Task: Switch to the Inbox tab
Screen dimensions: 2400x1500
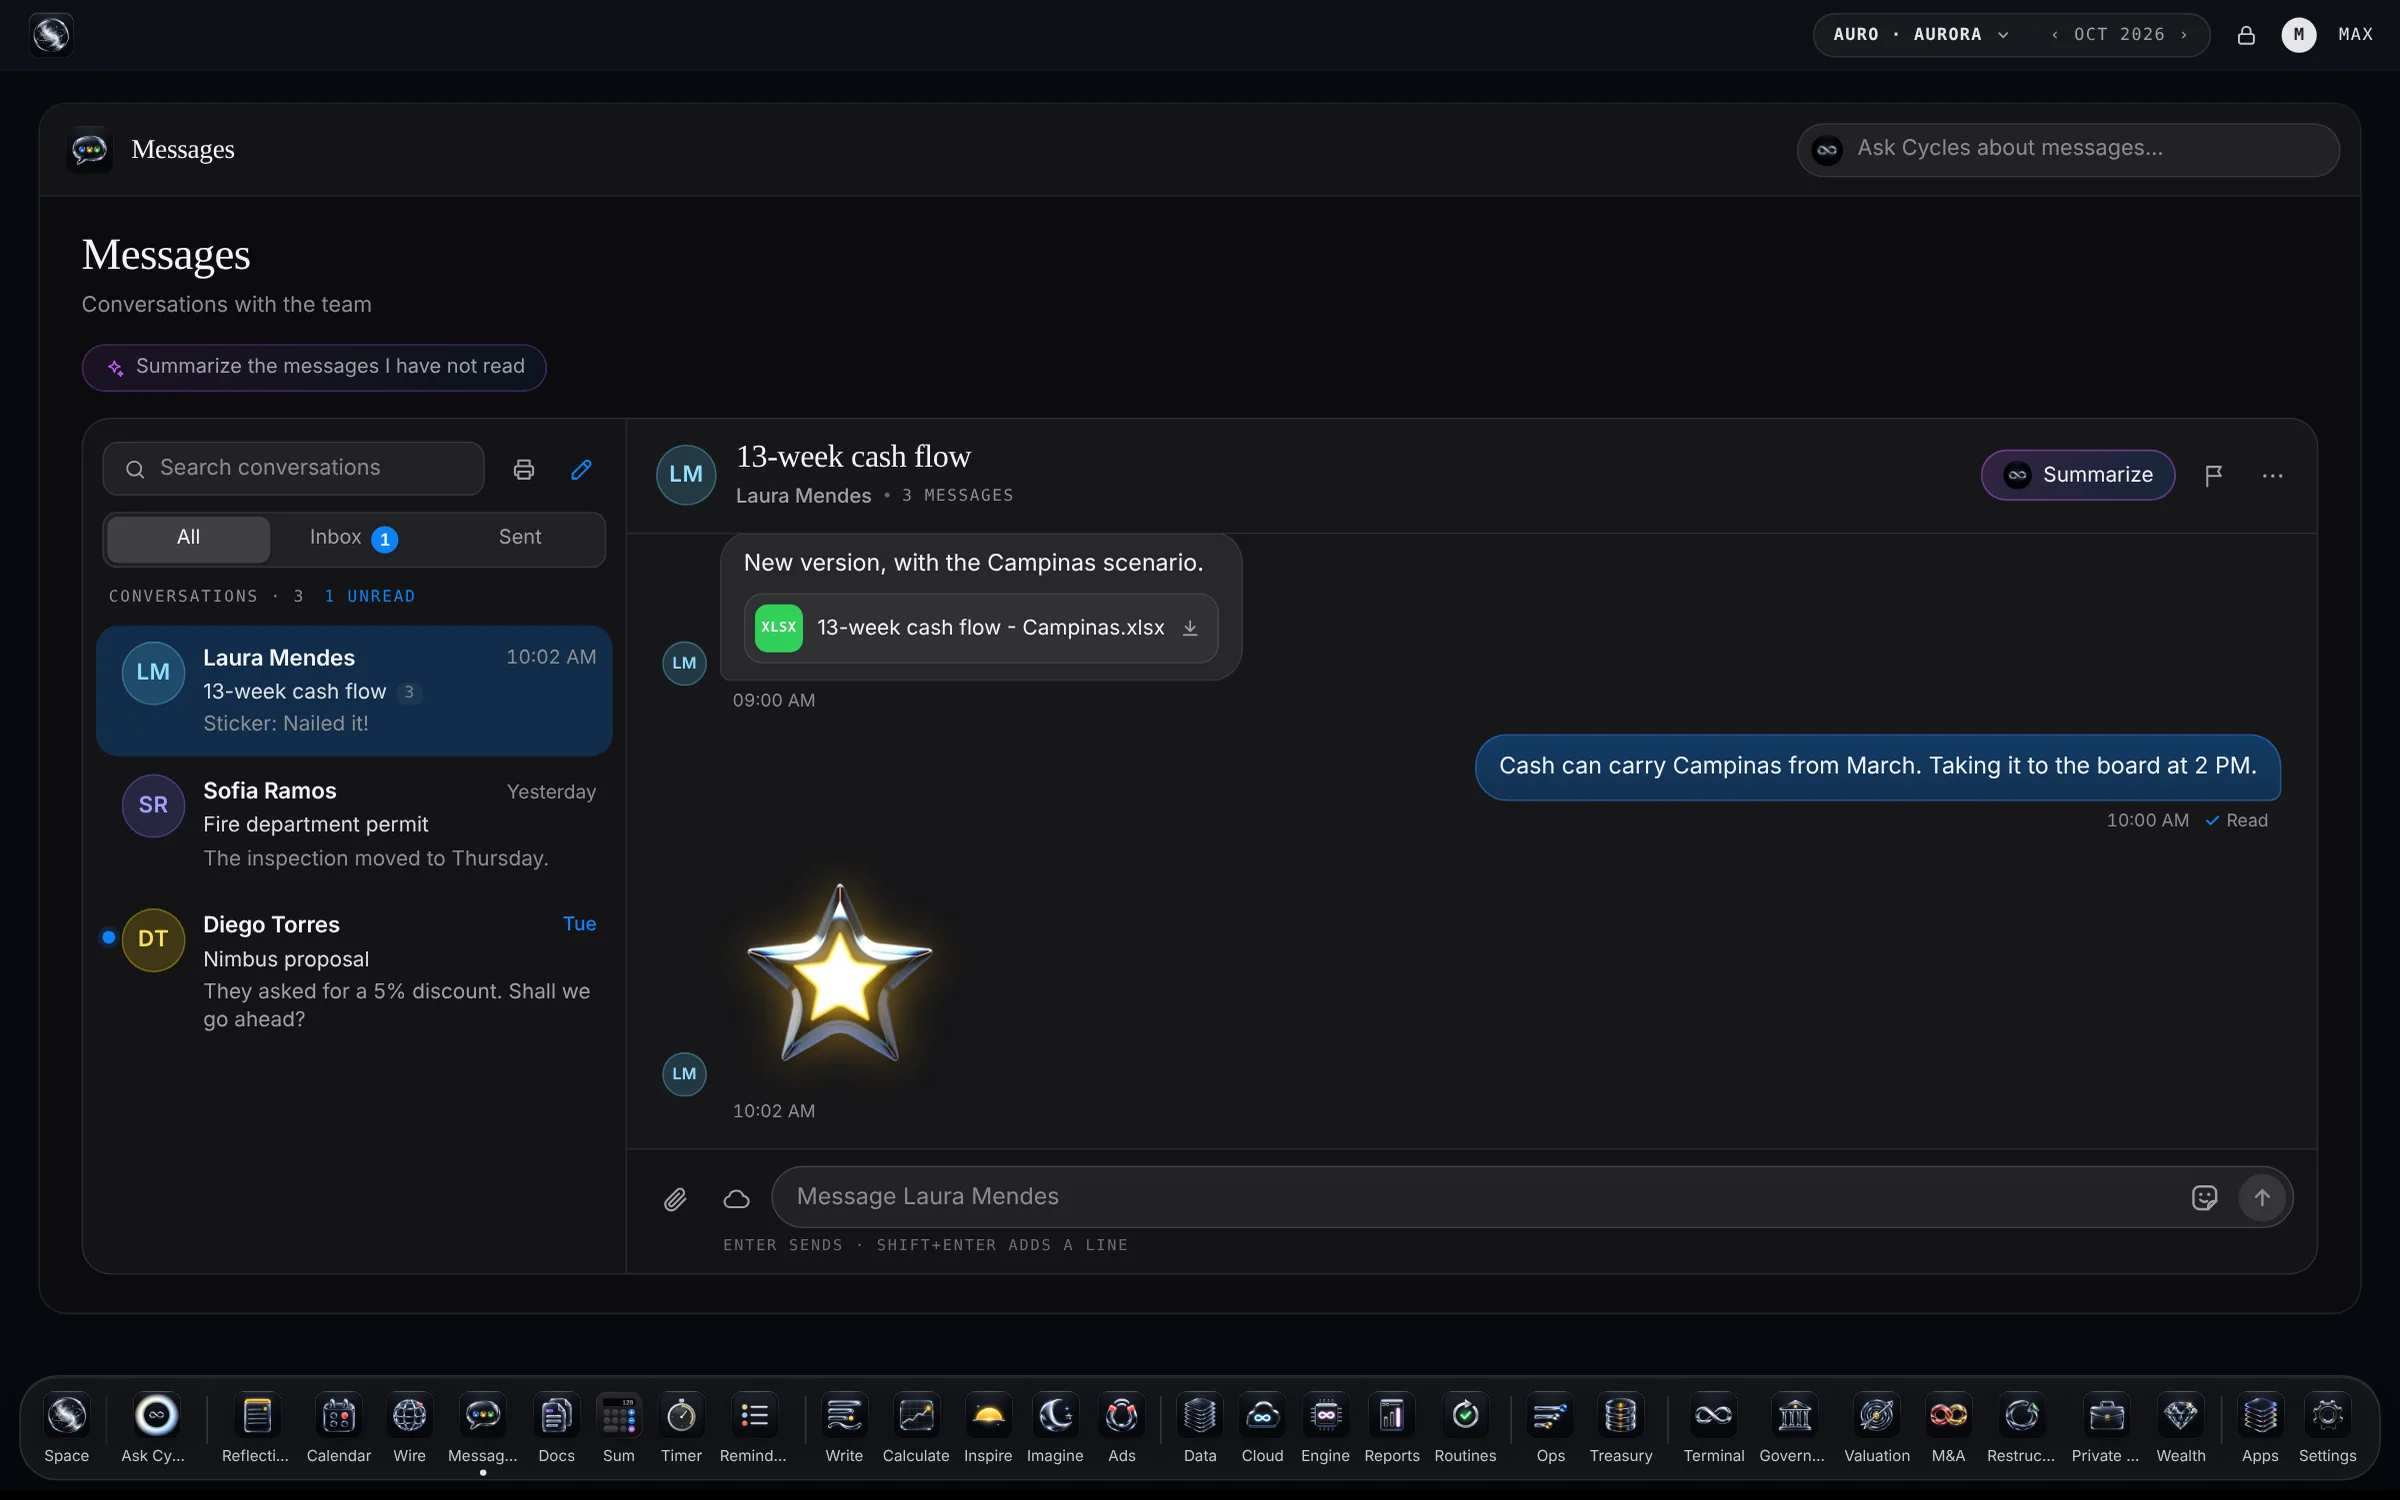Action: click(x=353, y=538)
